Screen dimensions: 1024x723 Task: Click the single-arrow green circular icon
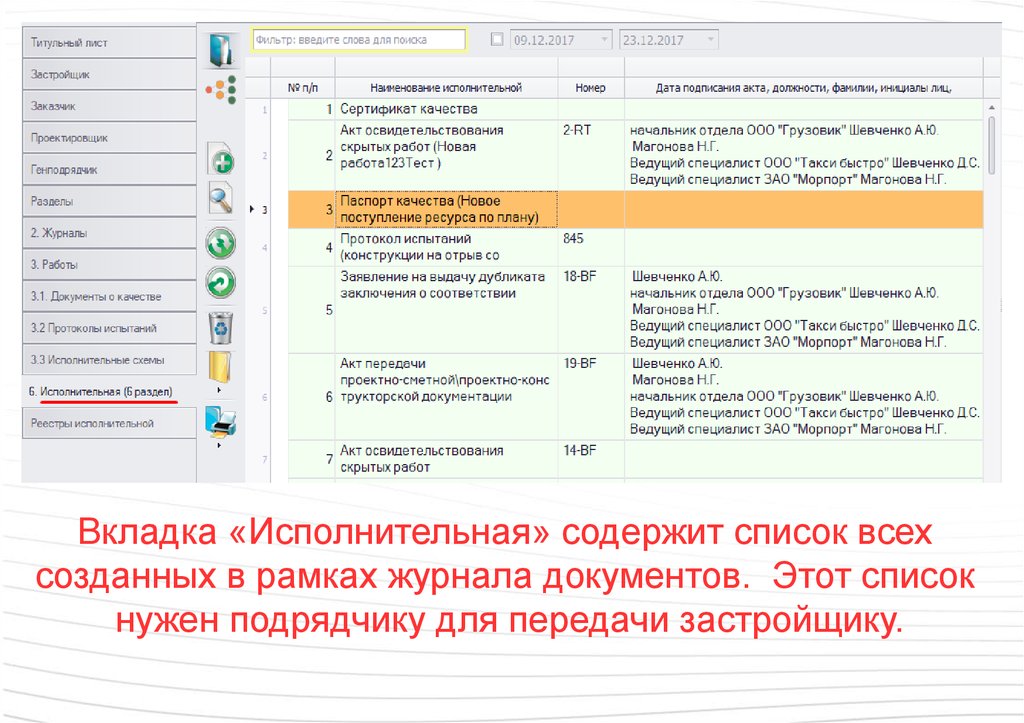pos(220,283)
